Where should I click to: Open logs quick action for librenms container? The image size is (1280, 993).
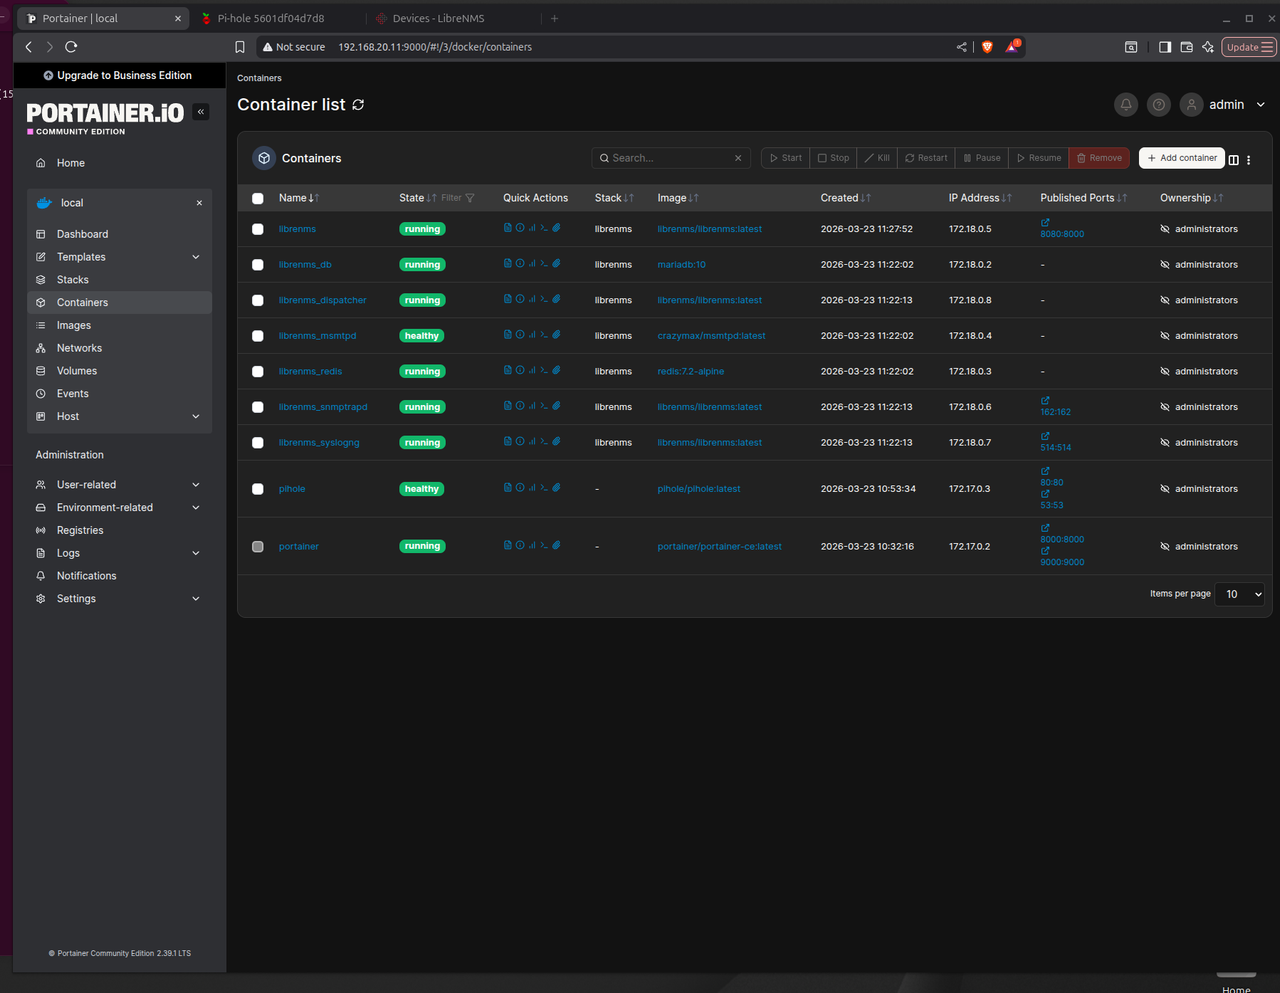point(508,228)
